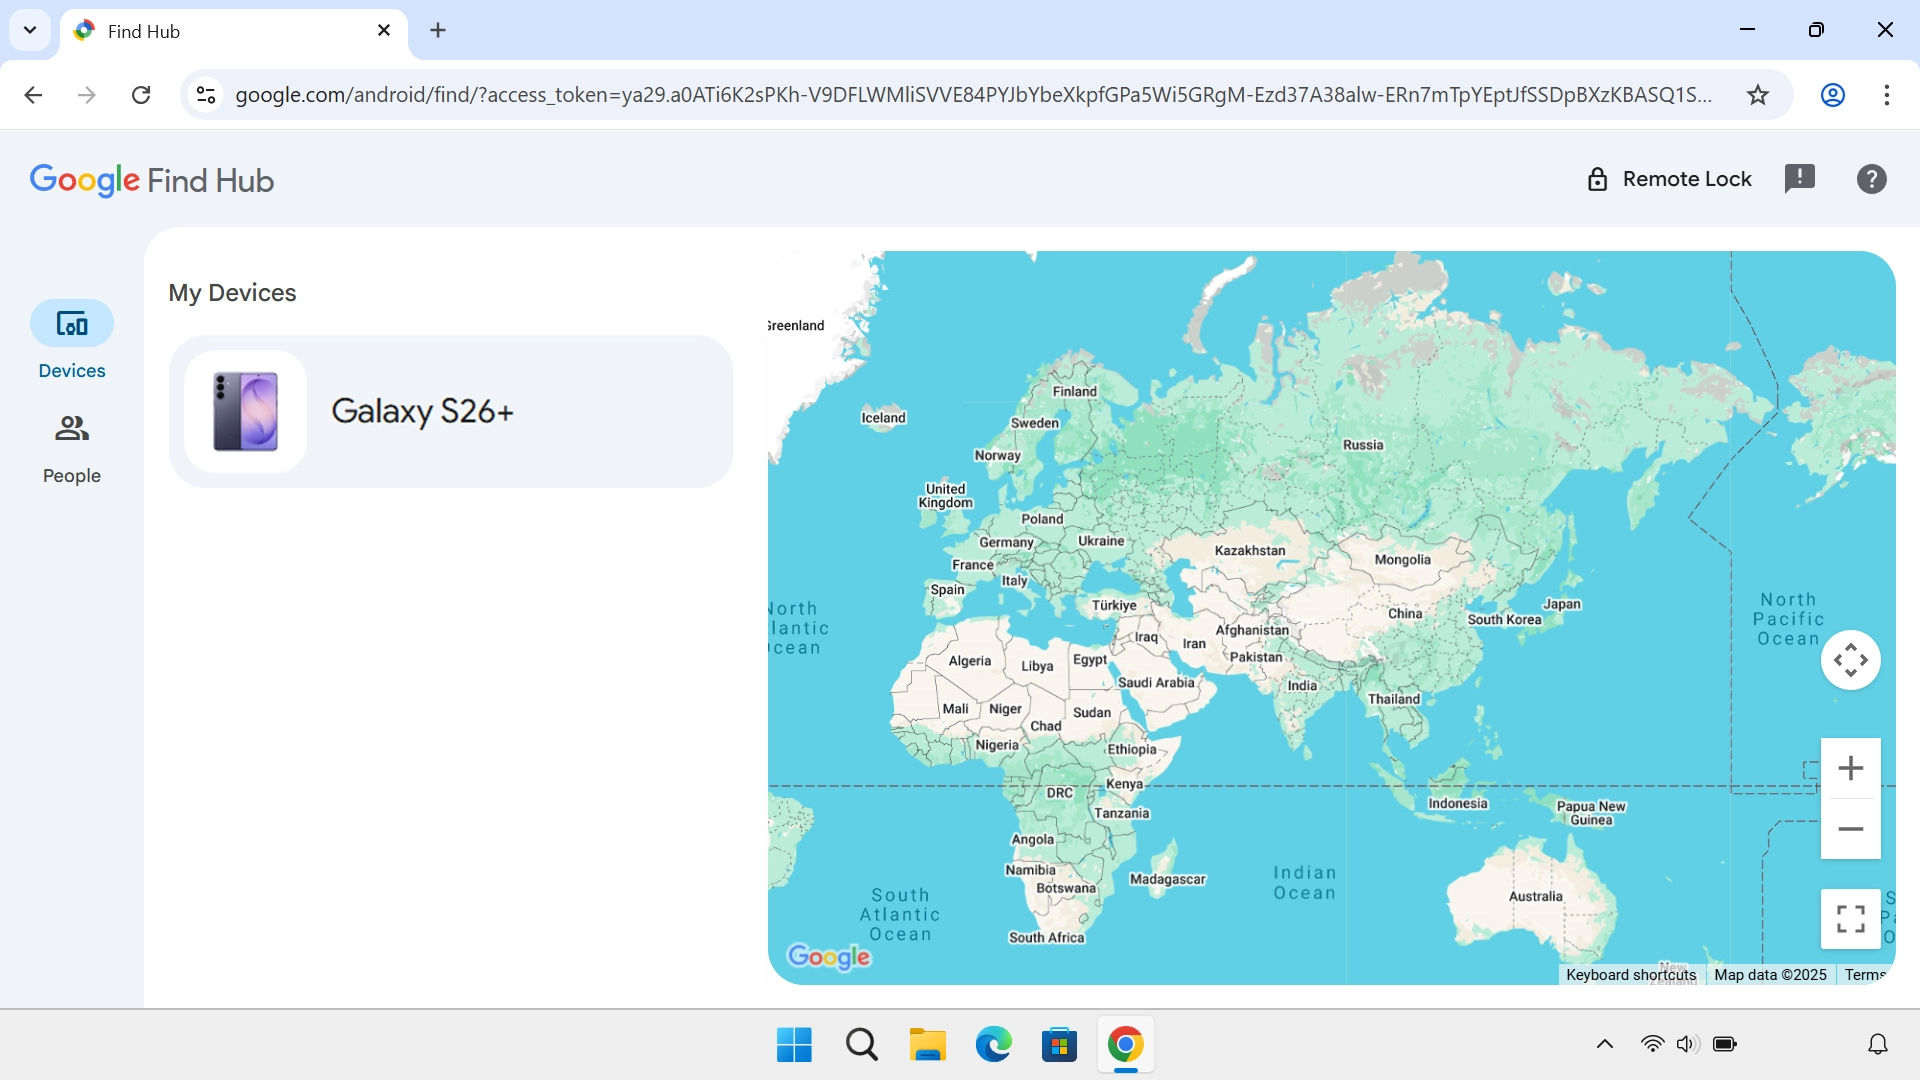Image resolution: width=1920 pixels, height=1080 pixels.
Task: Zoom in on the map
Action: click(1850, 768)
